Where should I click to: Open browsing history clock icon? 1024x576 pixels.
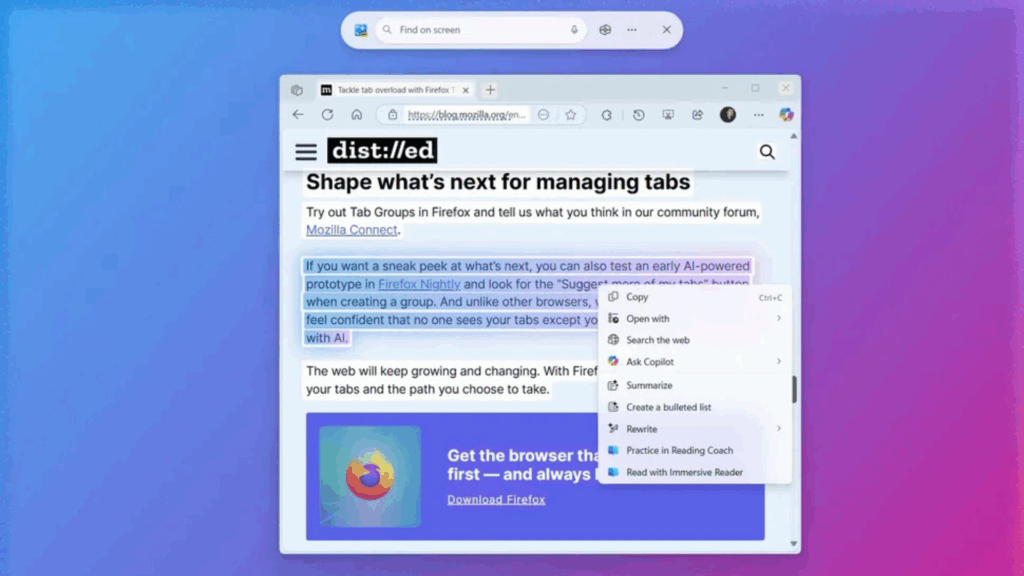pyautogui.click(x=639, y=115)
